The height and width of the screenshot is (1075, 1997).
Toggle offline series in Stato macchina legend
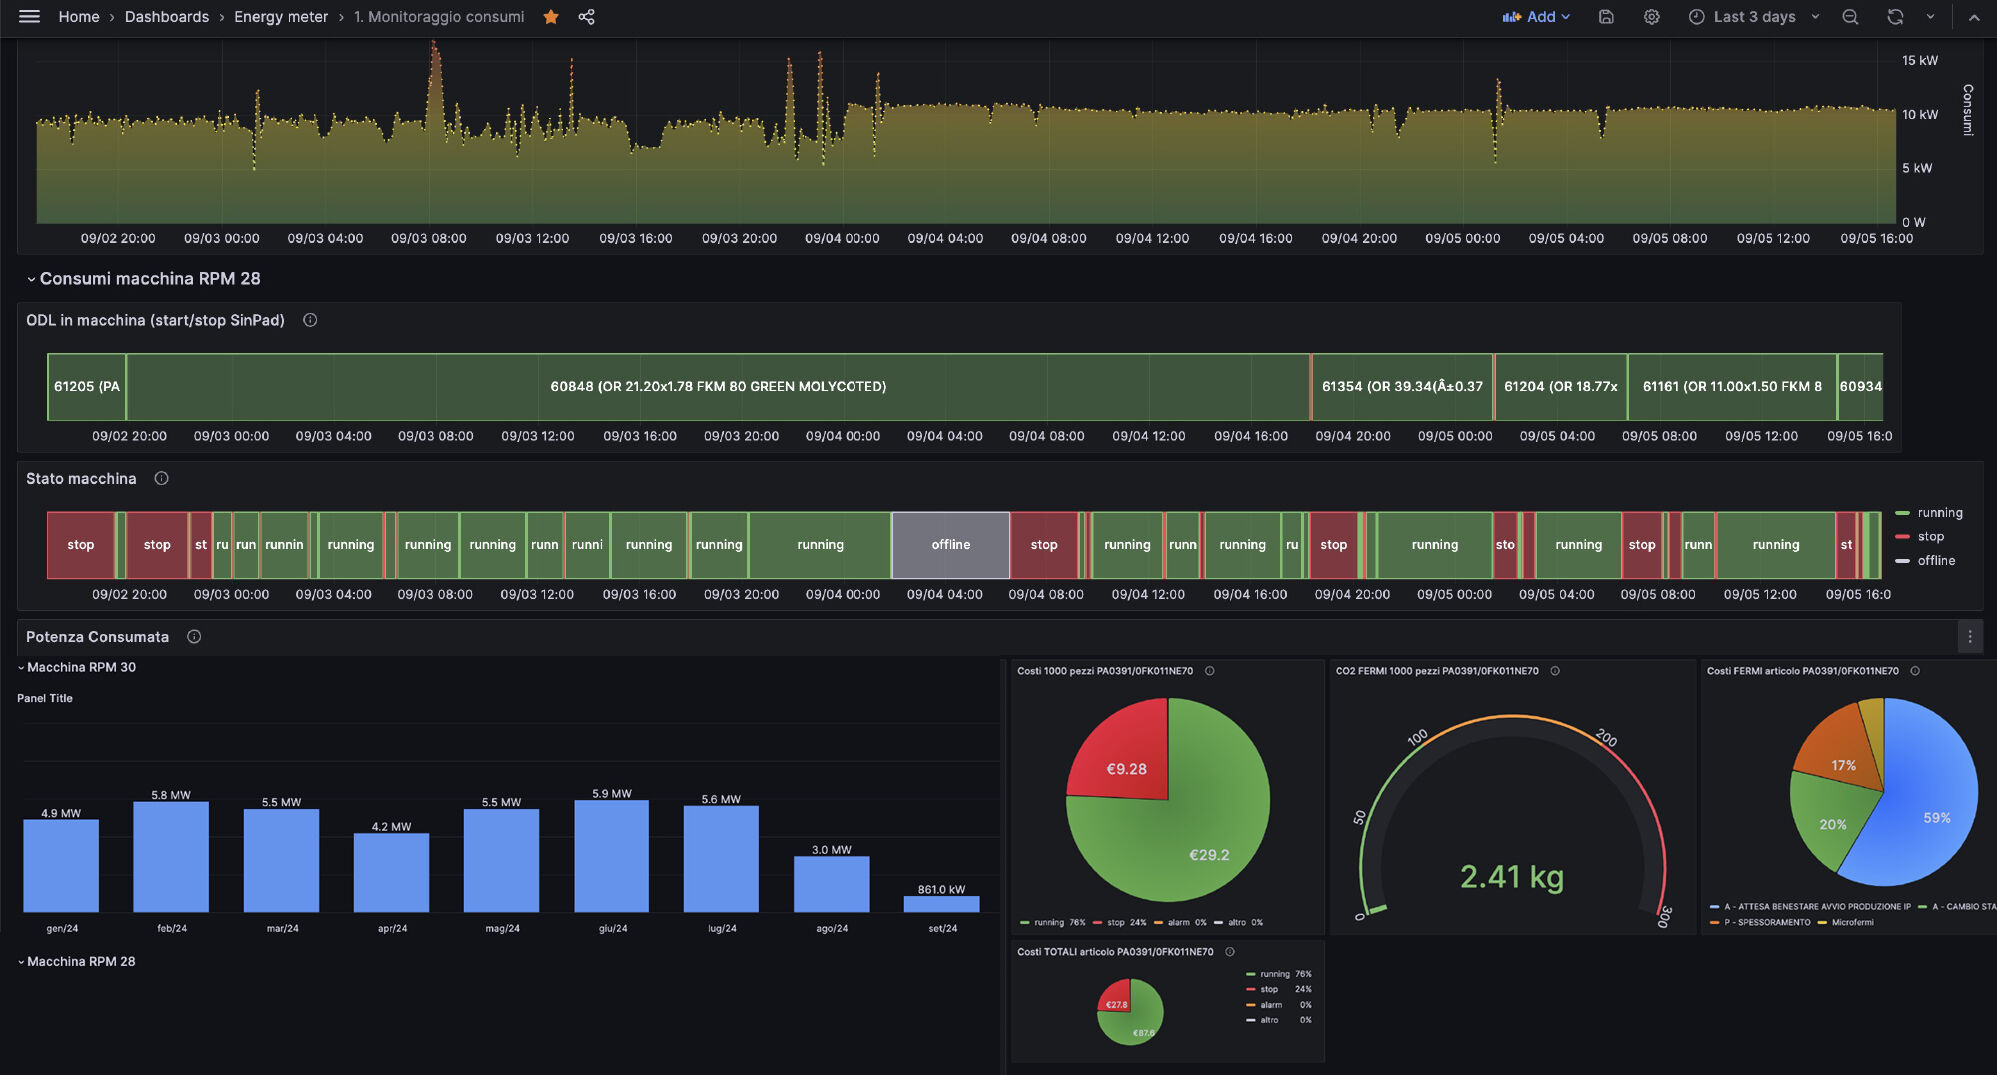[1935, 561]
